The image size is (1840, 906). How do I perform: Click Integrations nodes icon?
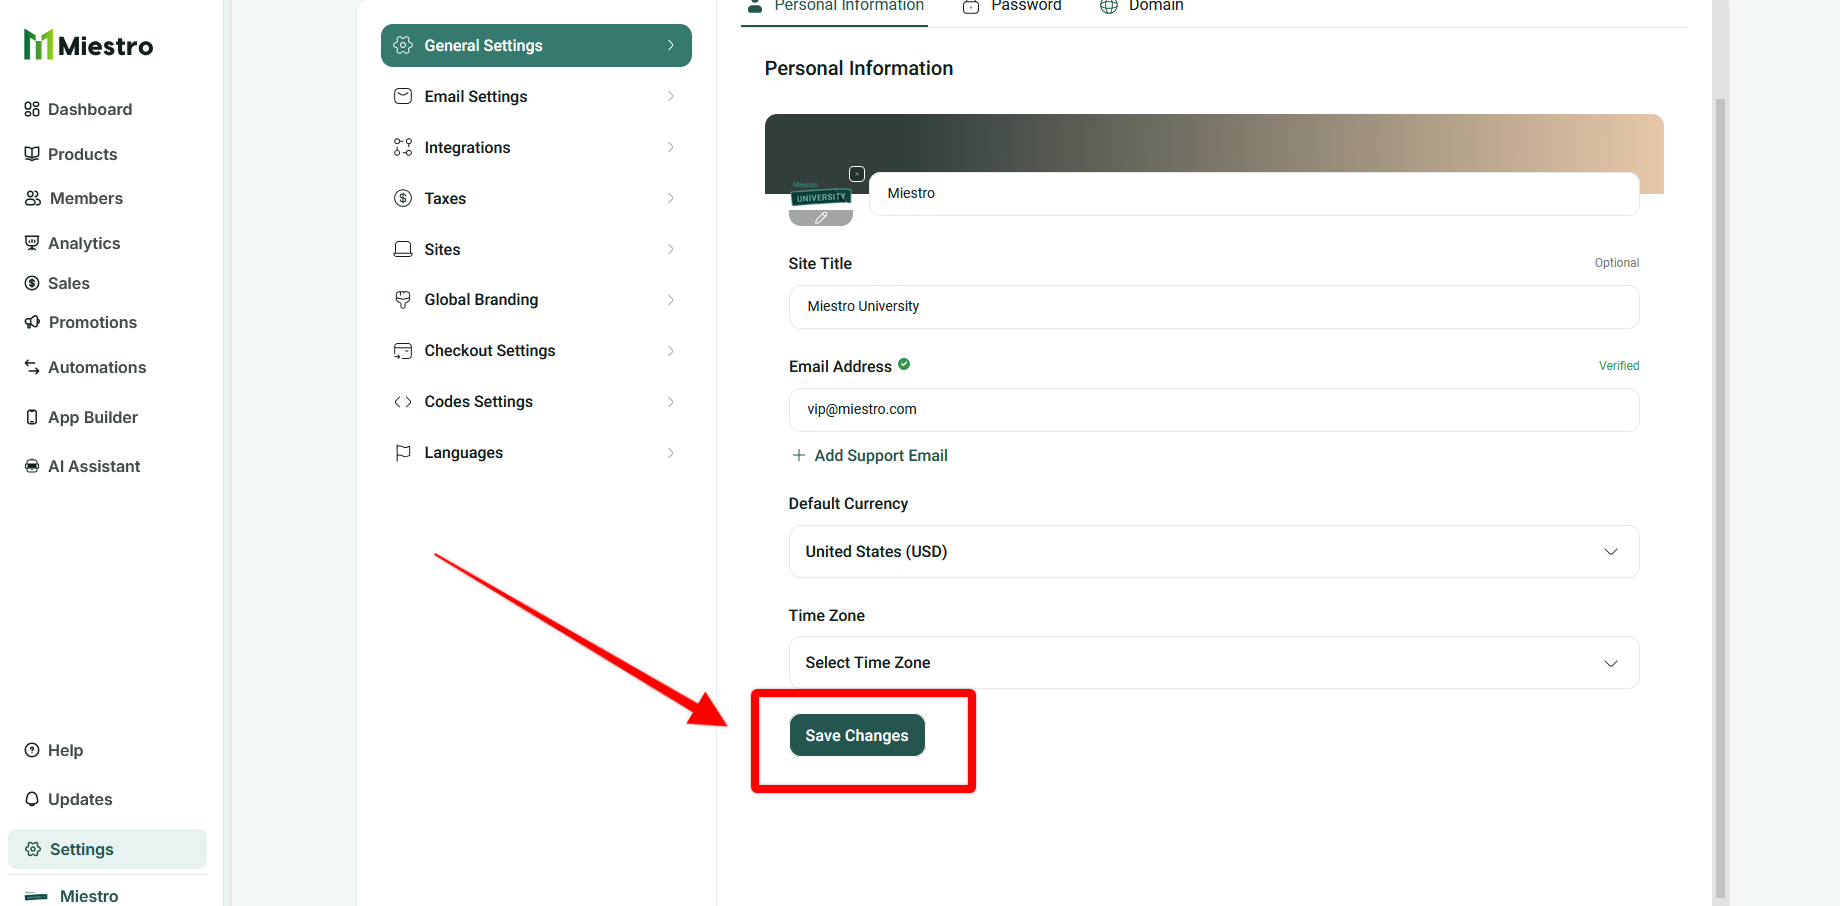pyautogui.click(x=403, y=147)
